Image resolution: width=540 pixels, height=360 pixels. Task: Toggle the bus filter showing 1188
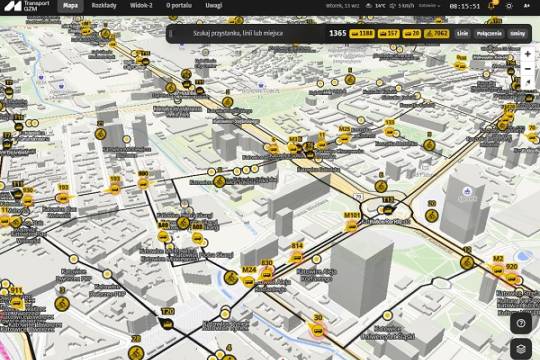click(362, 34)
